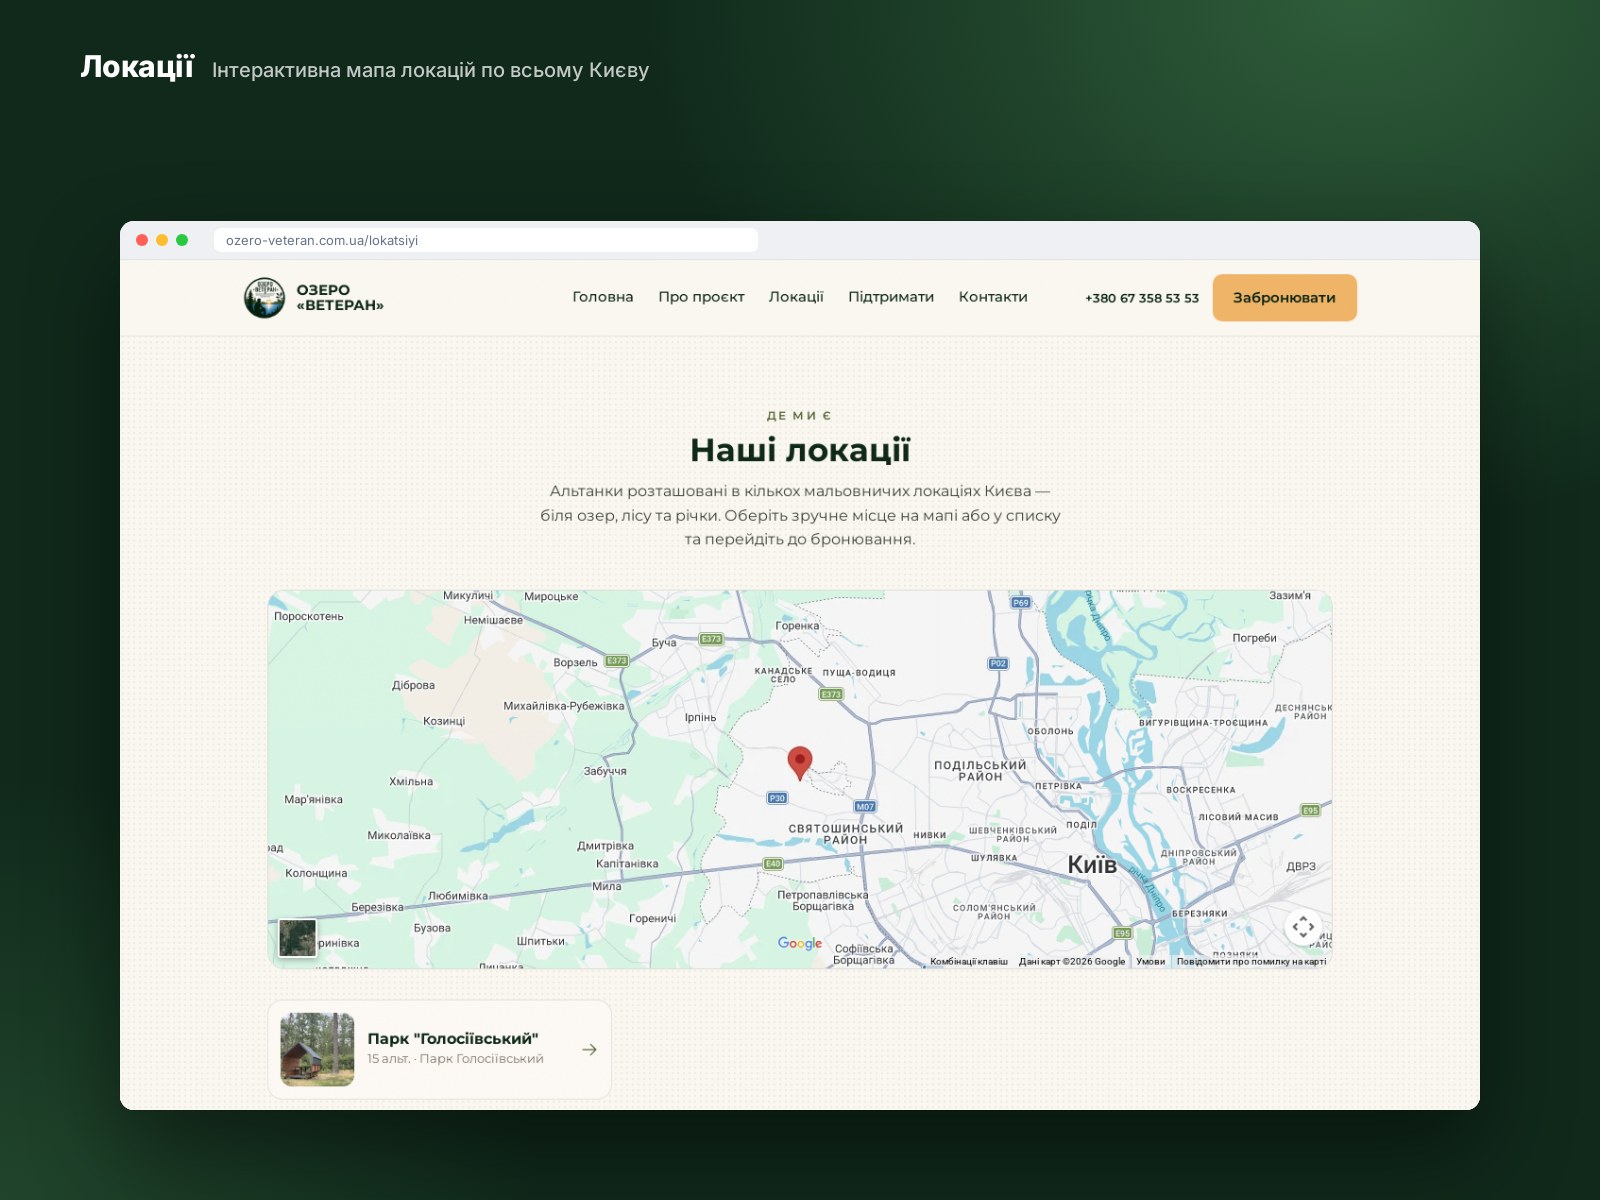Screen dimensions: 1600x1200
Task: Click the Забронювати button
Action: (x=1285, y=298)
